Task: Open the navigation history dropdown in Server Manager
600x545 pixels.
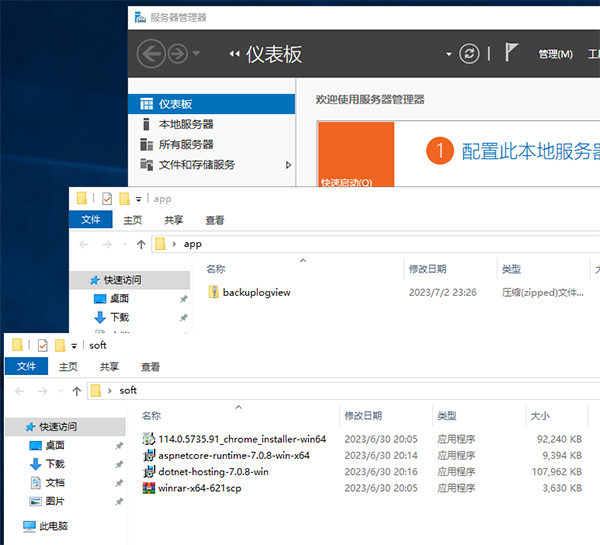Action: pyautogui.click(x=196, y=54)
